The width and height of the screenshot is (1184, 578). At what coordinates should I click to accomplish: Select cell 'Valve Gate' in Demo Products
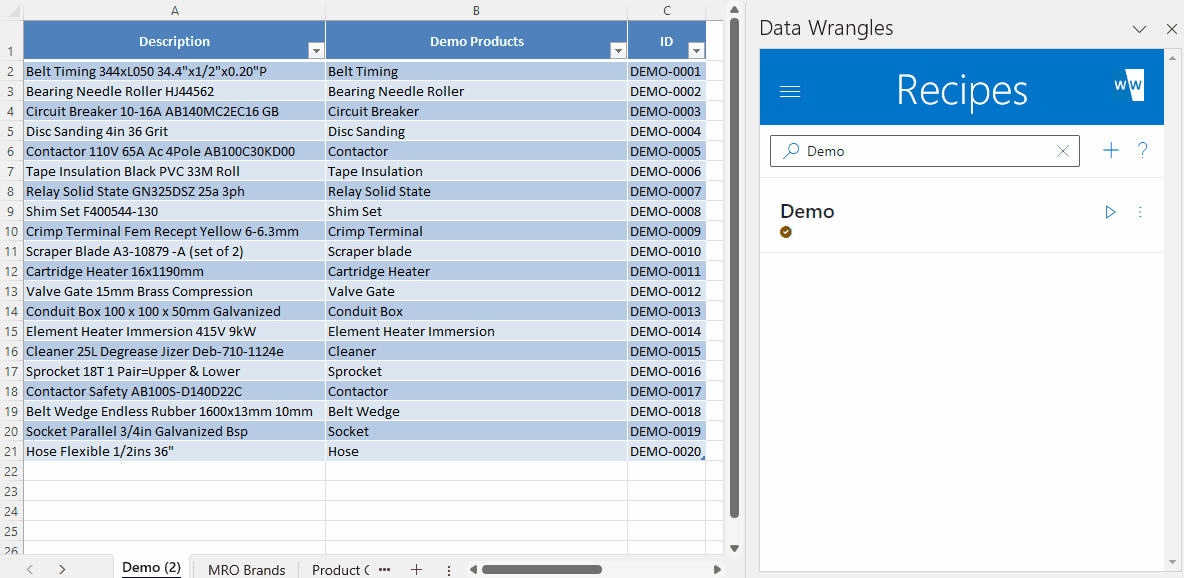click(x=476, y=292)
